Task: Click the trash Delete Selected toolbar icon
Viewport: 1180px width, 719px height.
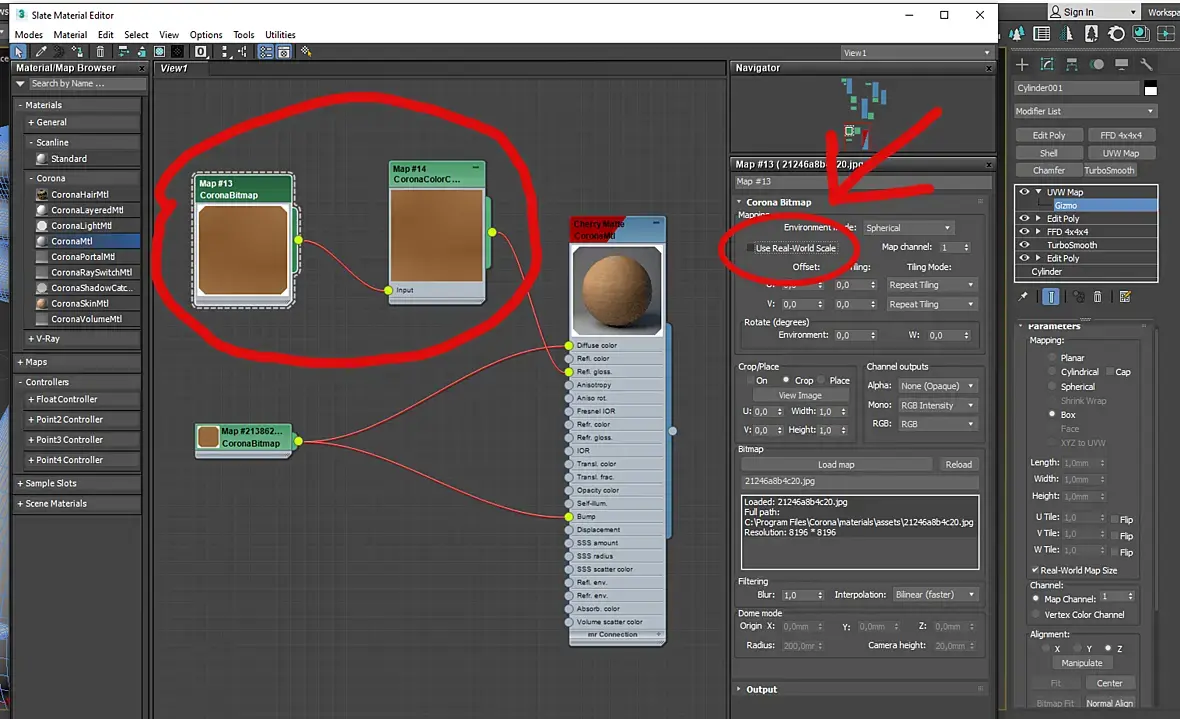Action: pyautogui.click(x=100, y=51)
